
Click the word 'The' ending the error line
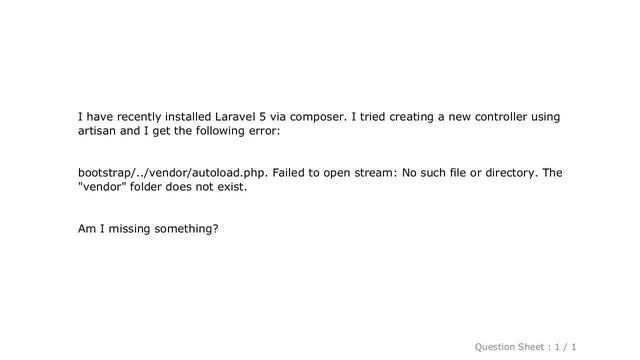(x=552, y=173)
